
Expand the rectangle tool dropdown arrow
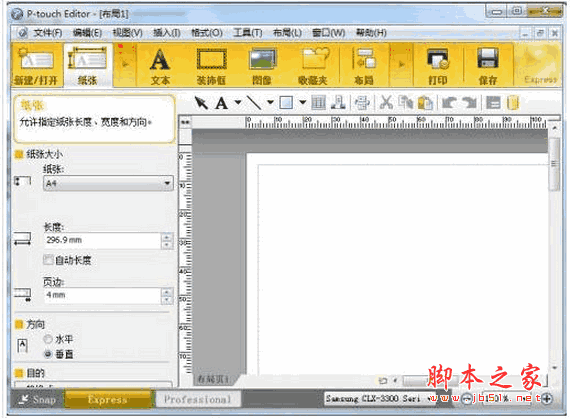pos(302,102)
